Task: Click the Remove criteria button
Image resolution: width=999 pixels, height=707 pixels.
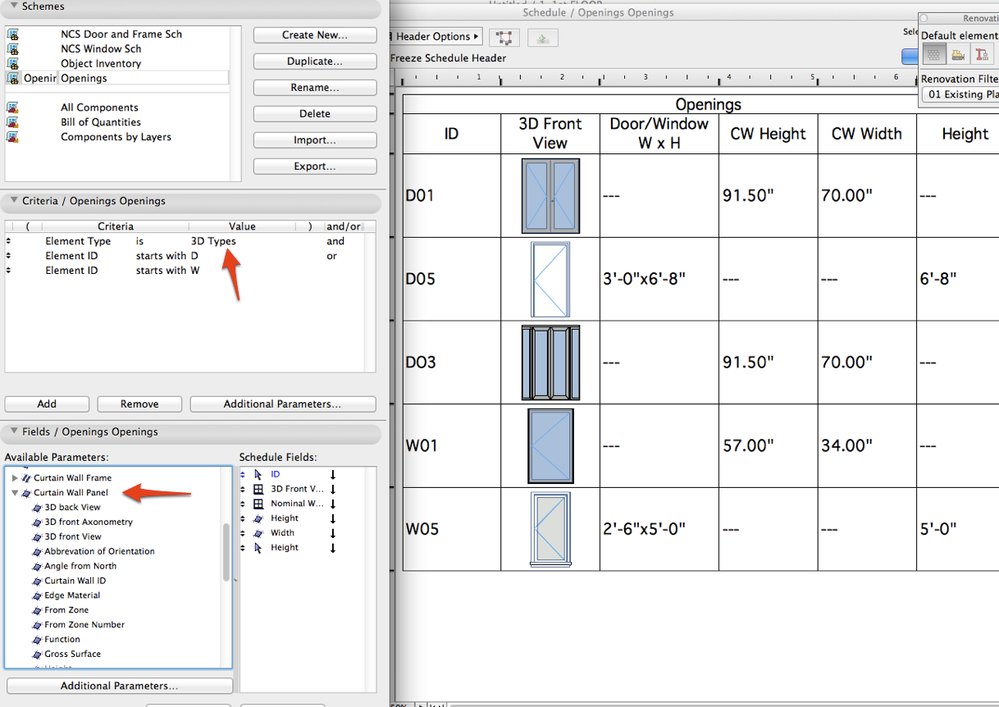Action: (140, 404)
